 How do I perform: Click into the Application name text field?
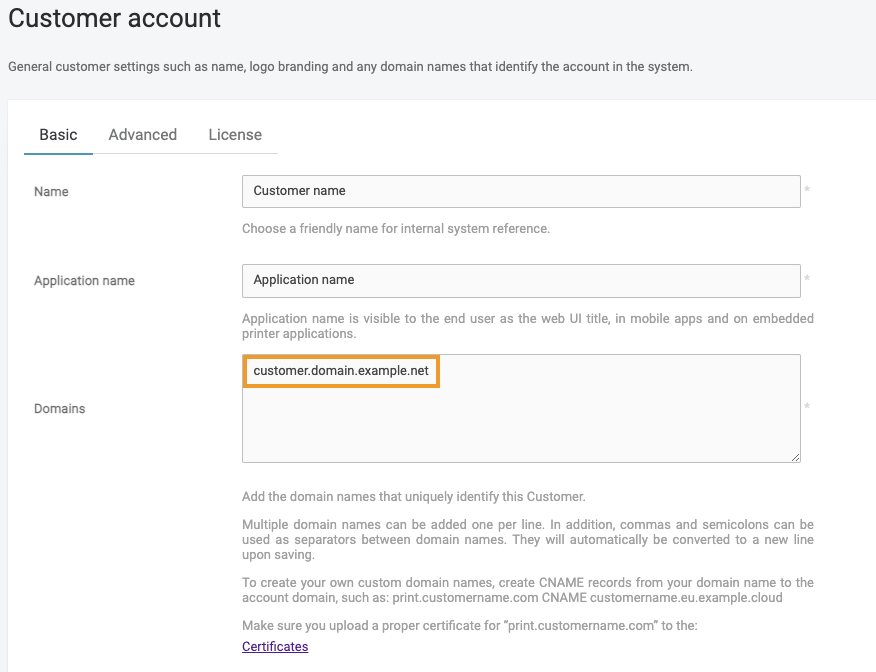point(520,280)
